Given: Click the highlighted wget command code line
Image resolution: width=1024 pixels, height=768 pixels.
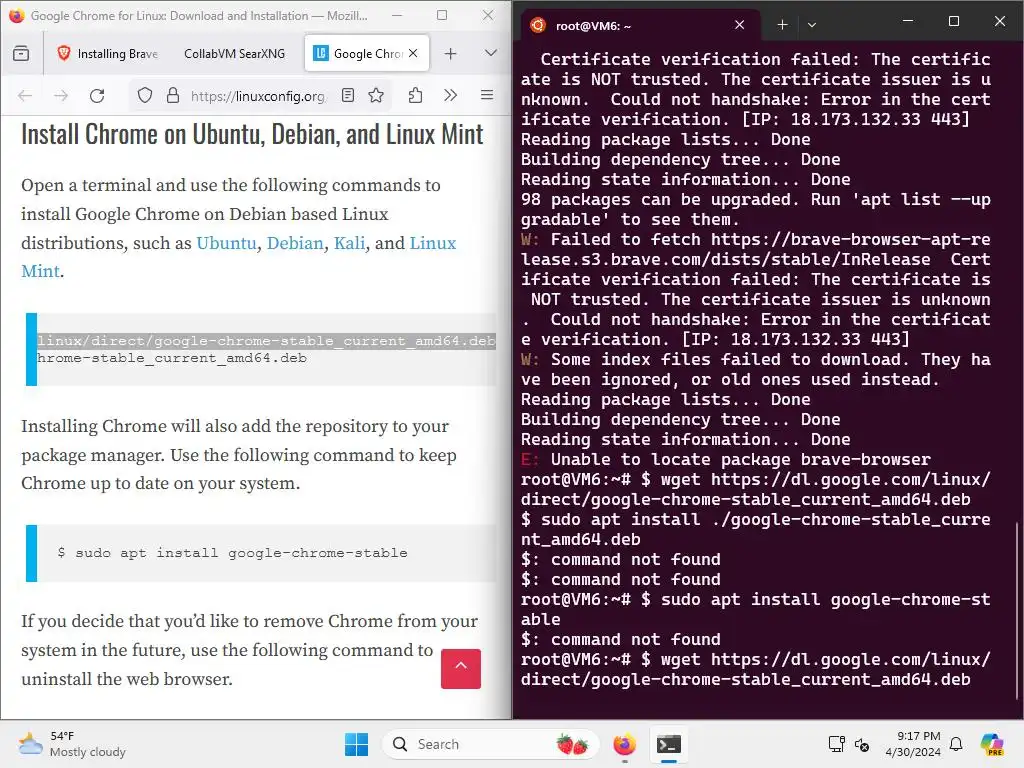Looking at the screenshot, I should pos(266,341).
